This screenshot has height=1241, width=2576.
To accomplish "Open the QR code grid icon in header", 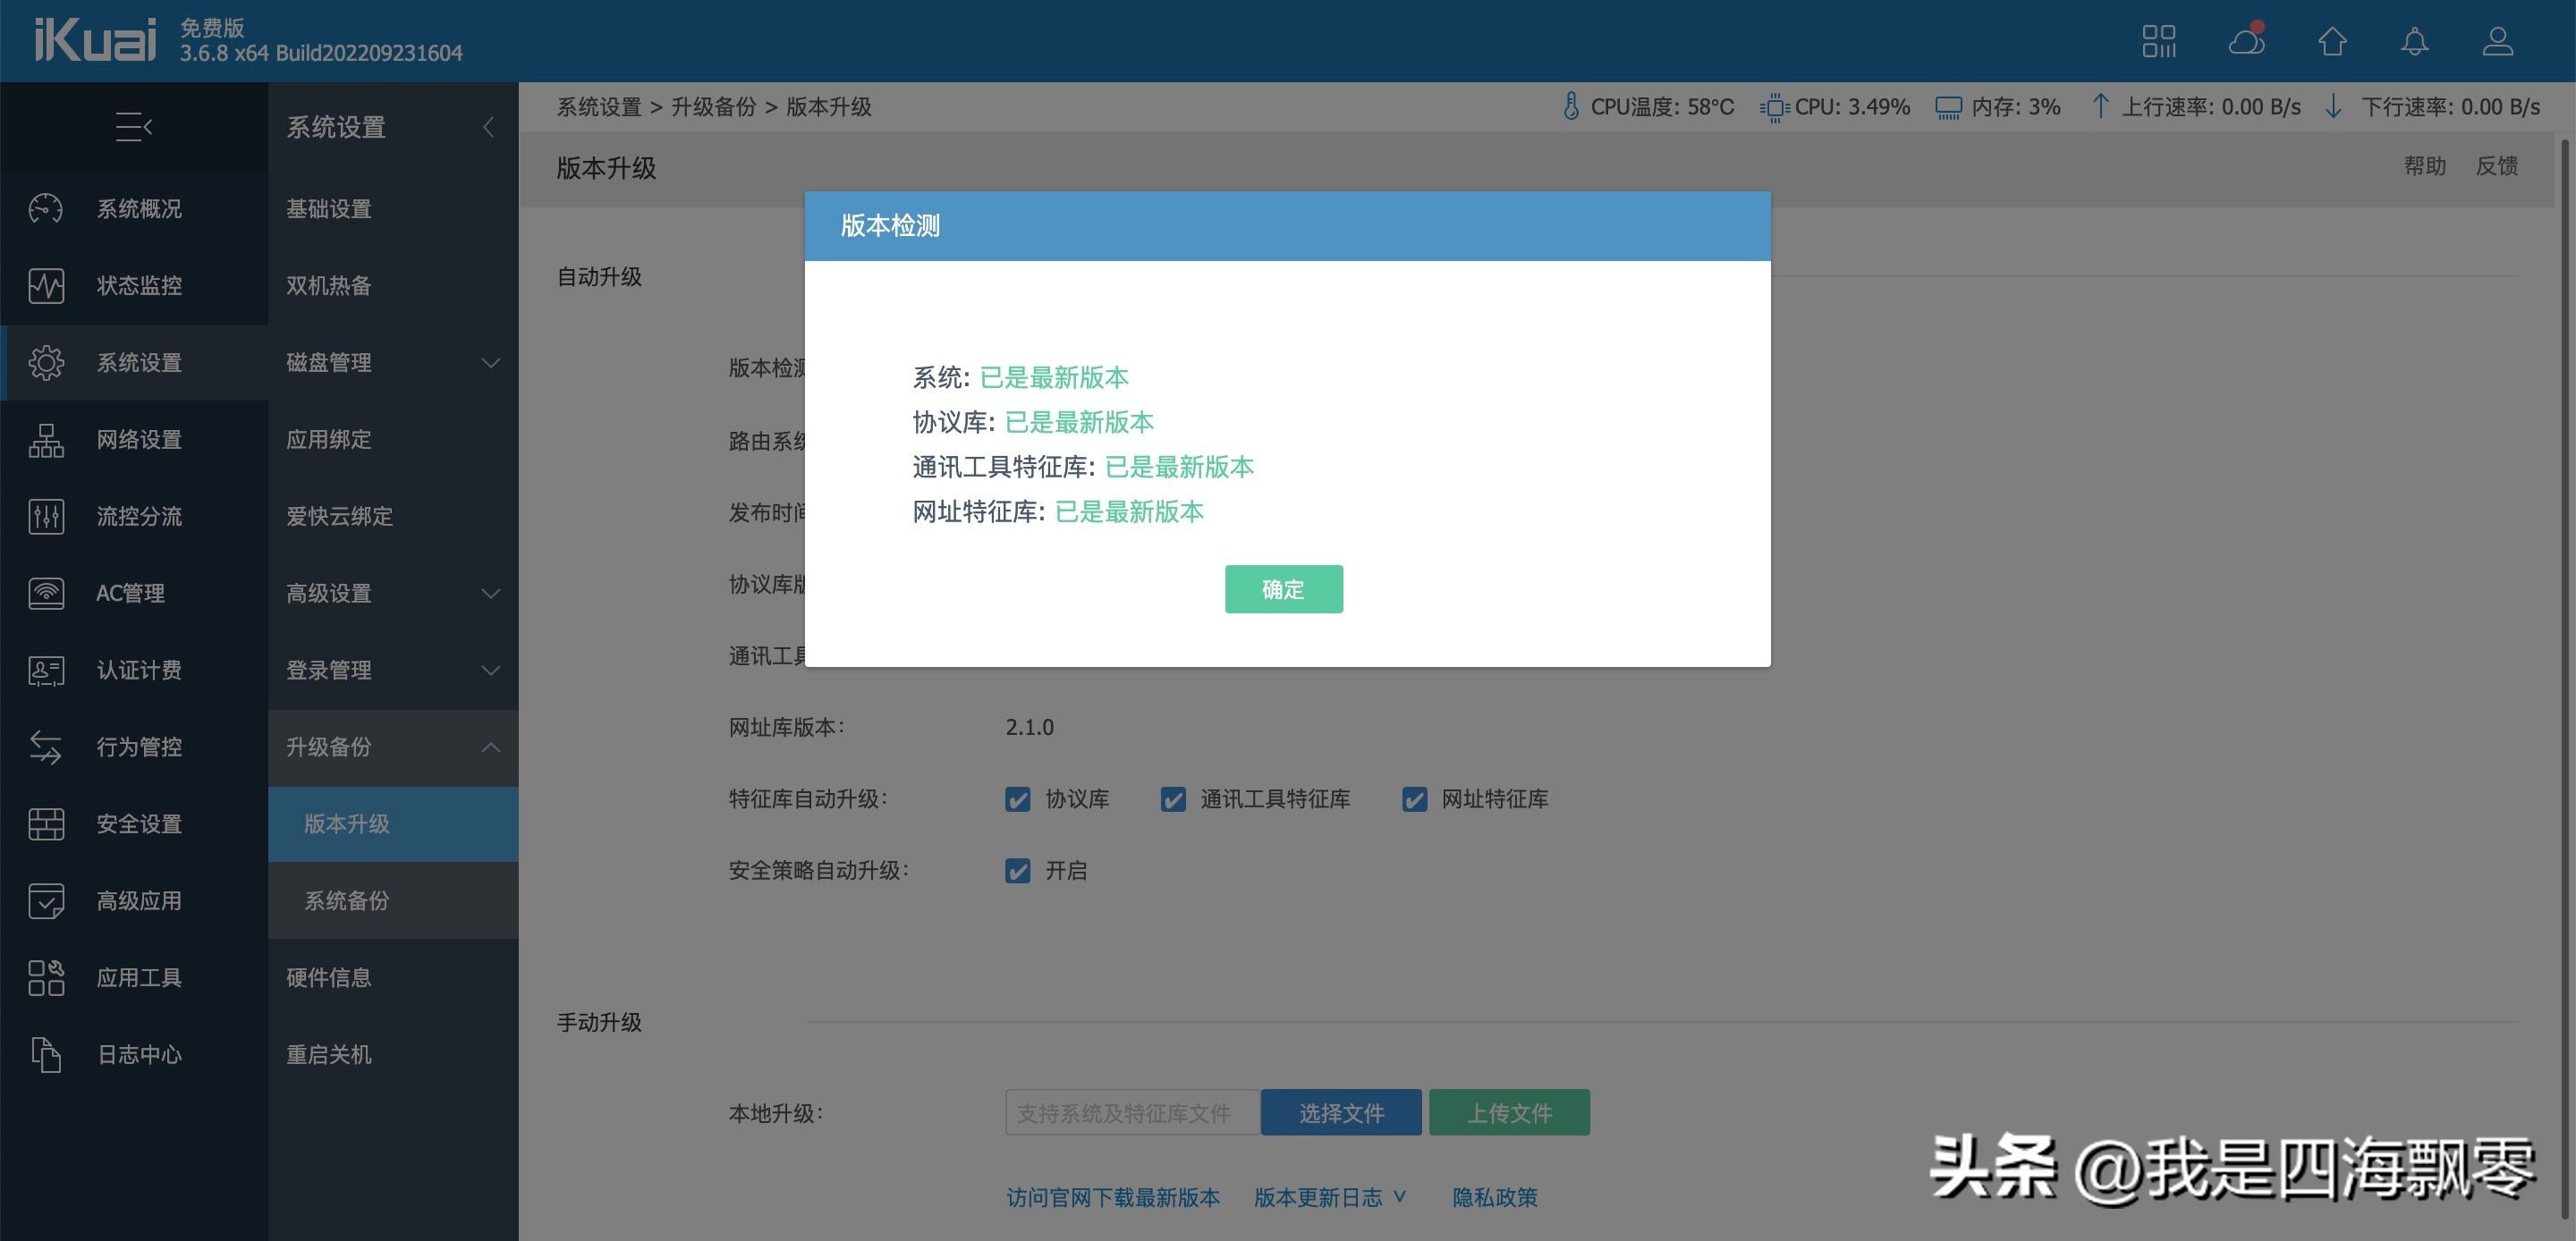I will [x=2159, y=42].
